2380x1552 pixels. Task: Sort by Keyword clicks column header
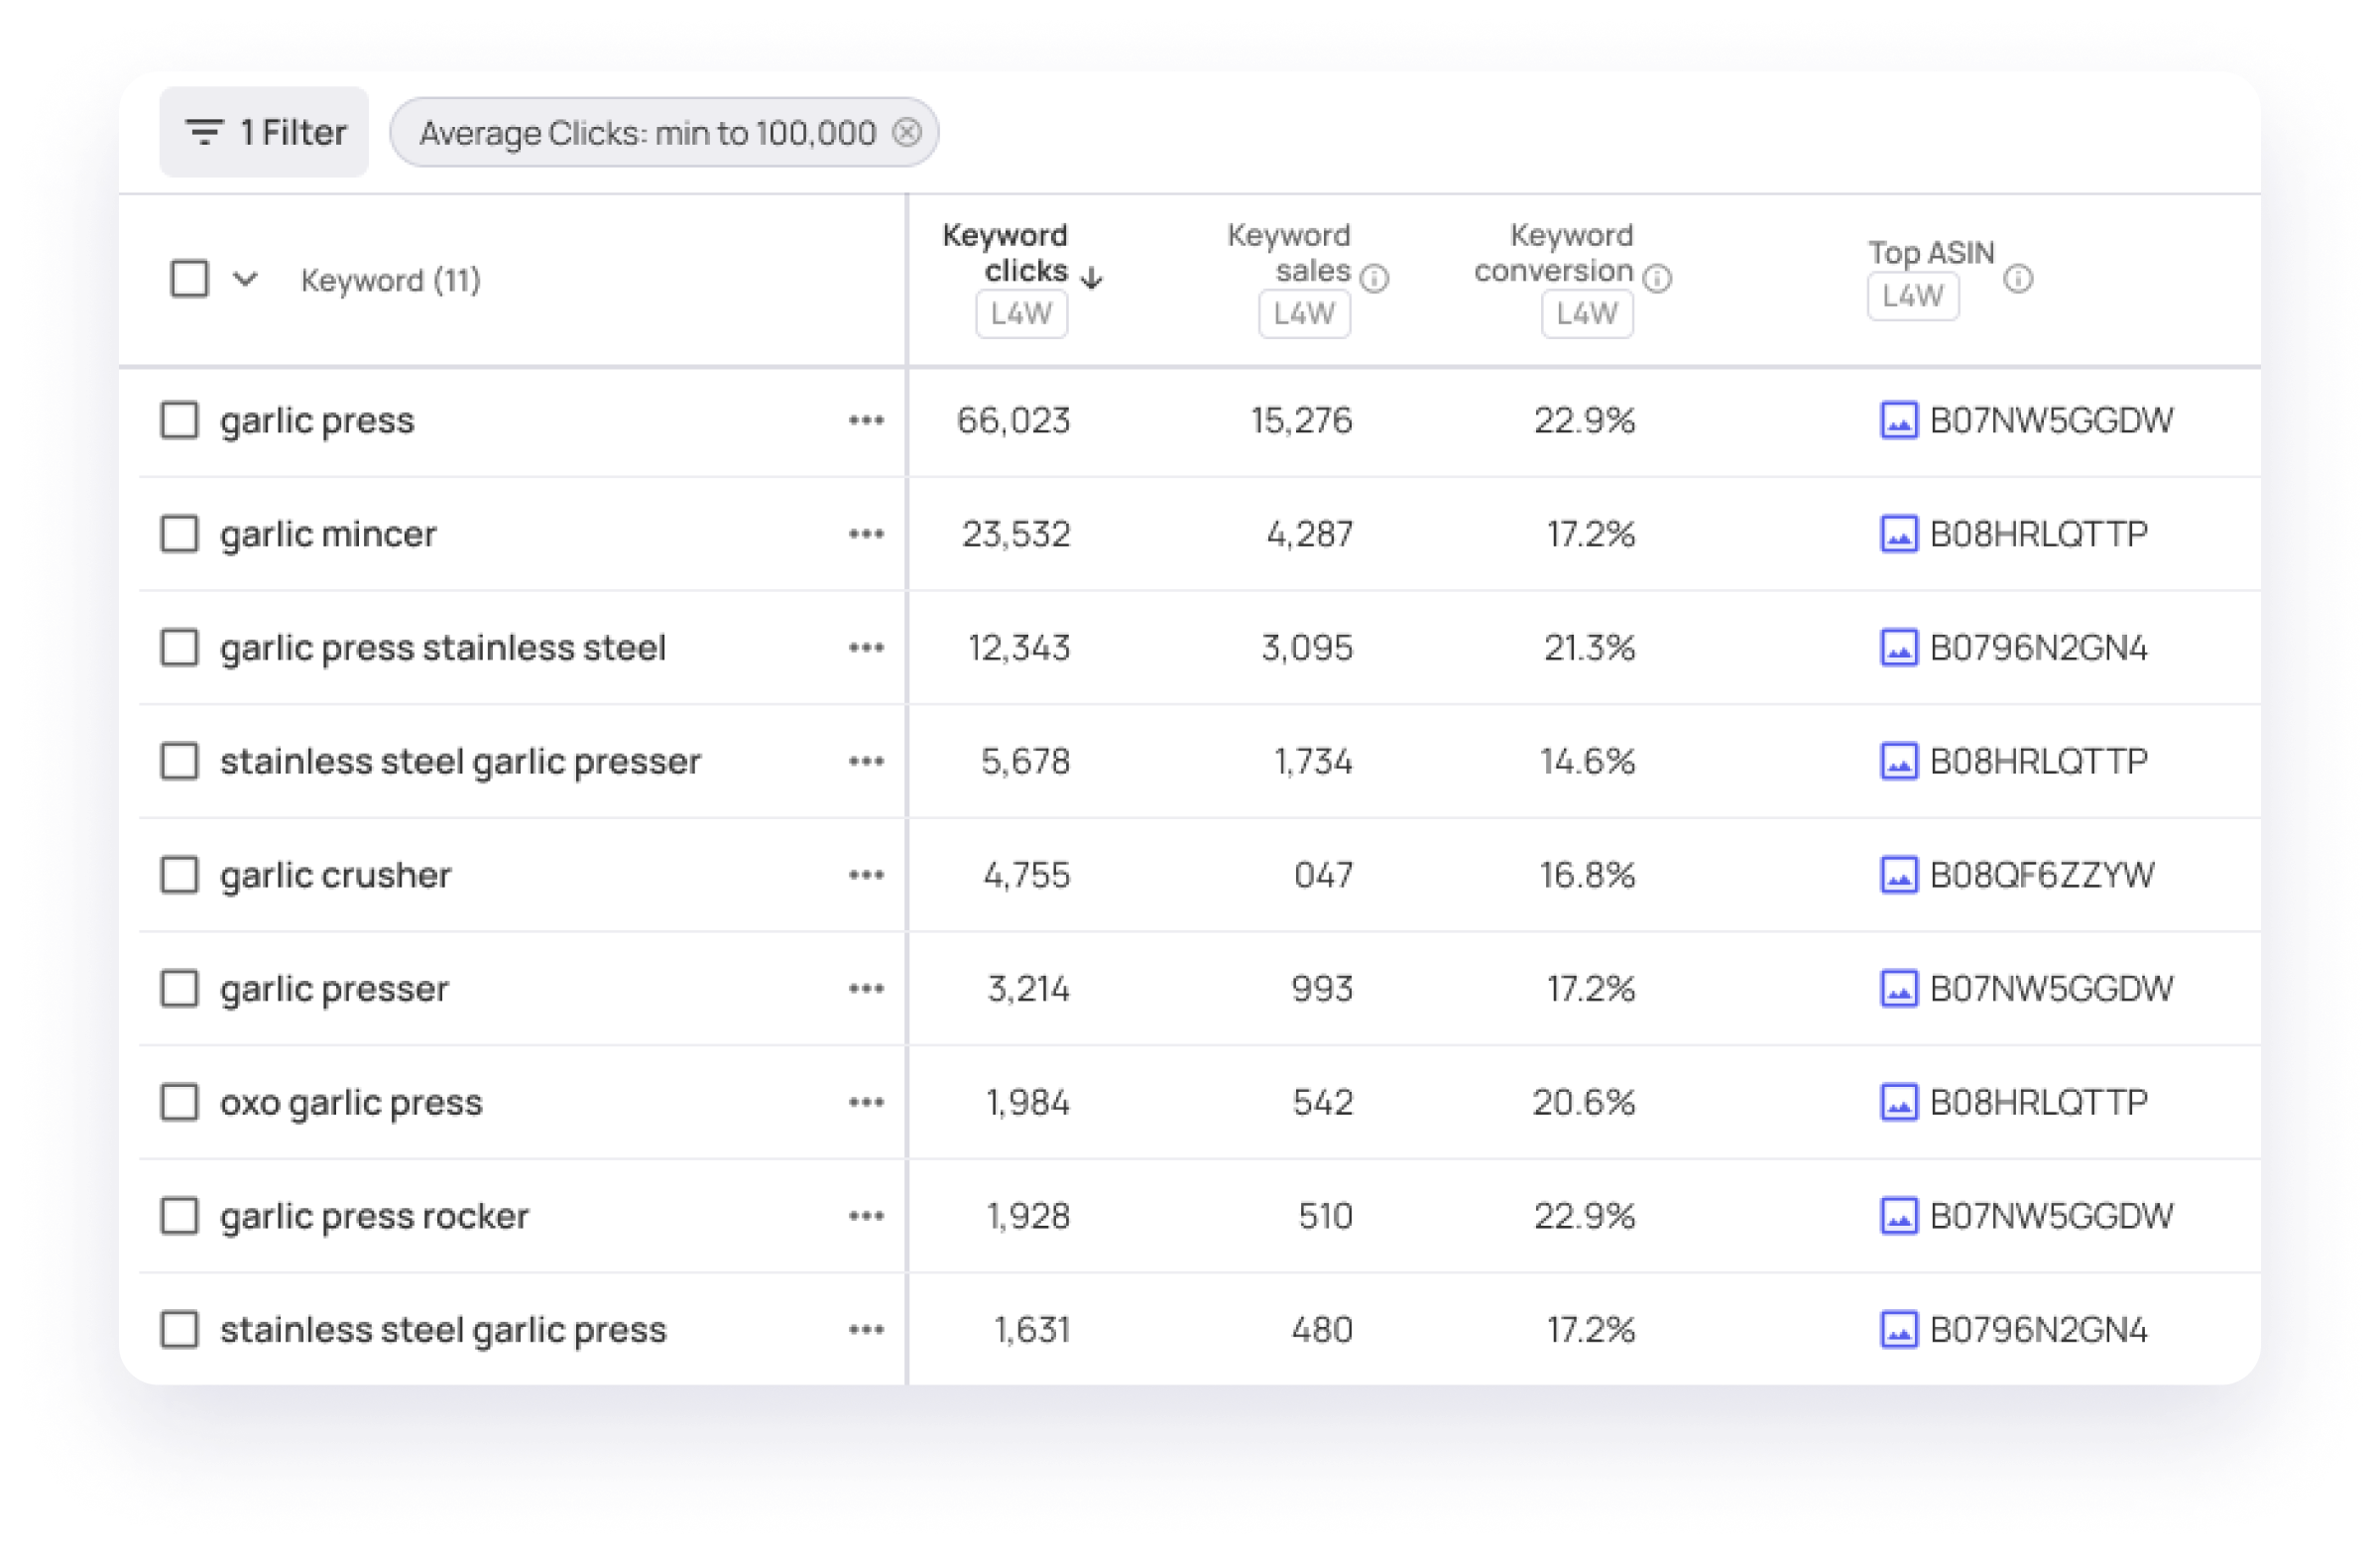(x=1005, y=253)
